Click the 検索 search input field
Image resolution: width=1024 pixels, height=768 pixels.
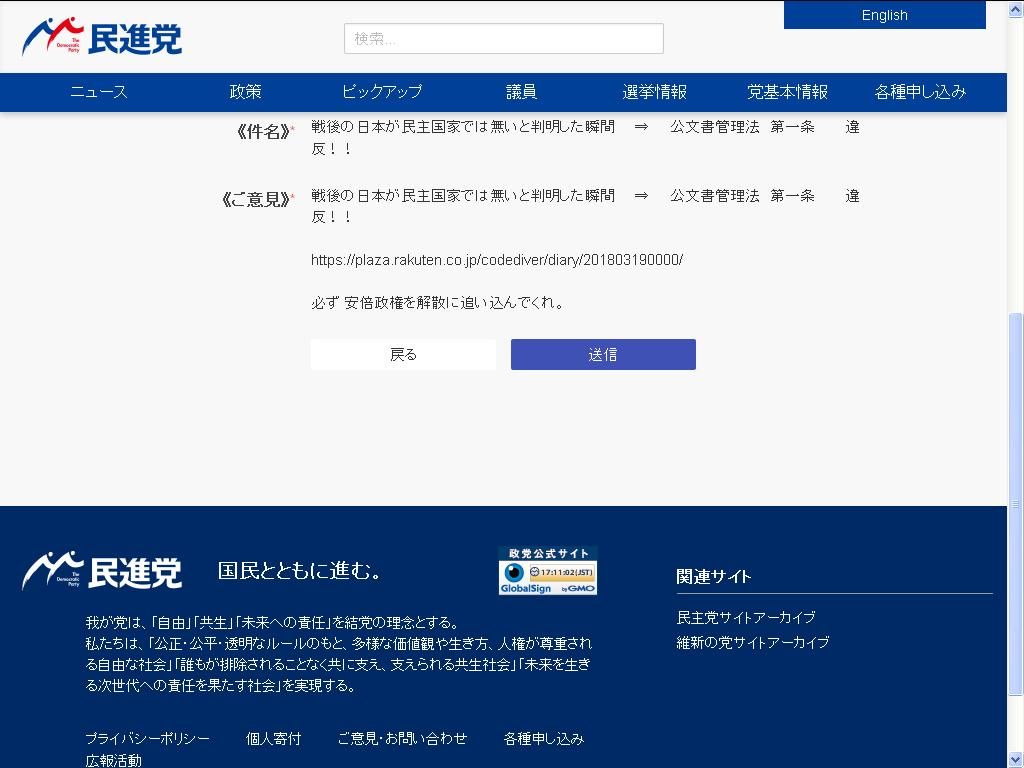pos(503,39)
